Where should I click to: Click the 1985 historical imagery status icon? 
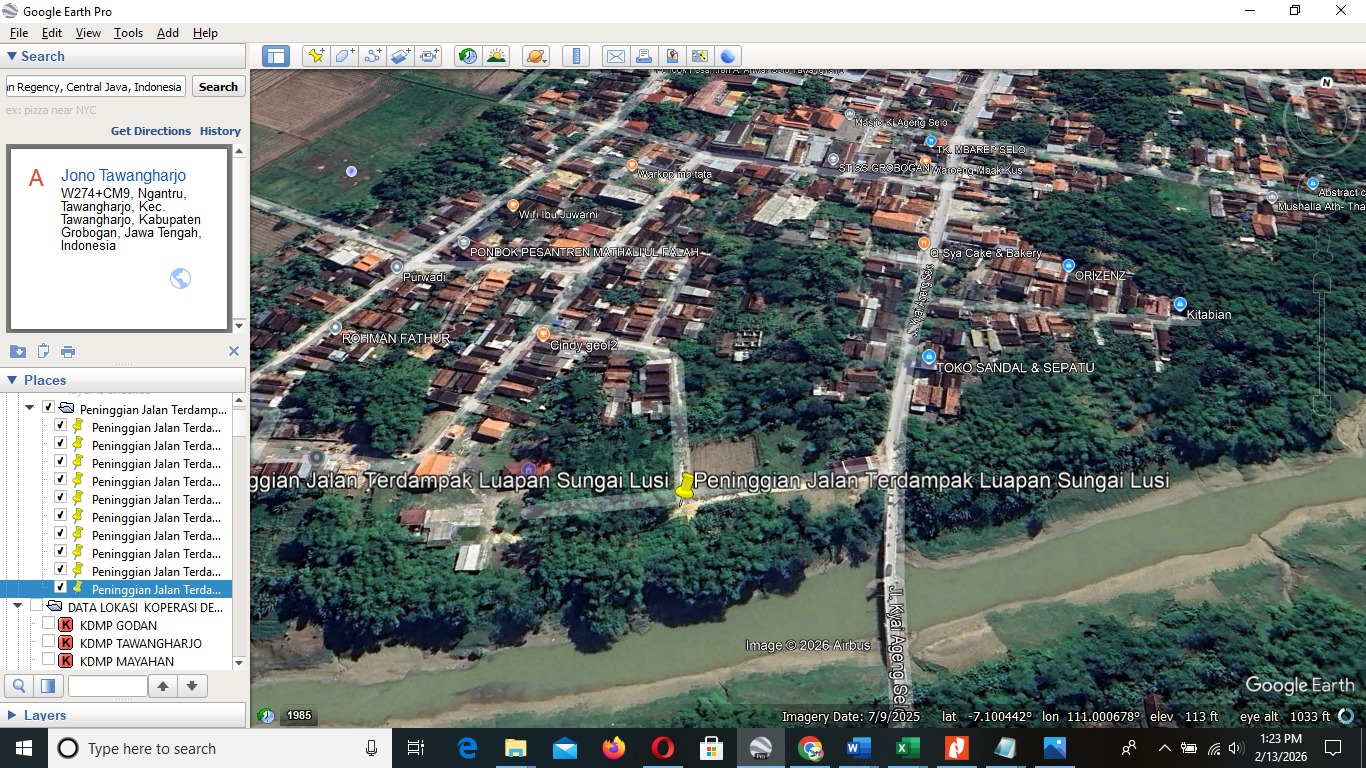(267, 716)
